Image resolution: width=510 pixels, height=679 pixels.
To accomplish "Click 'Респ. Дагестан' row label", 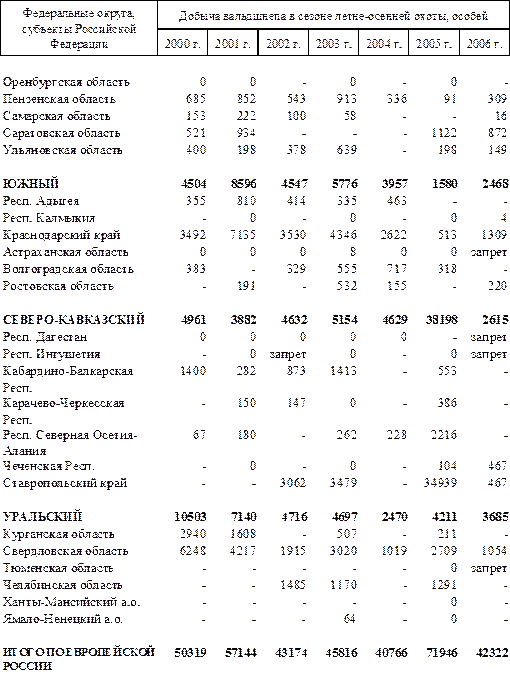I will (x=45, y=337).
